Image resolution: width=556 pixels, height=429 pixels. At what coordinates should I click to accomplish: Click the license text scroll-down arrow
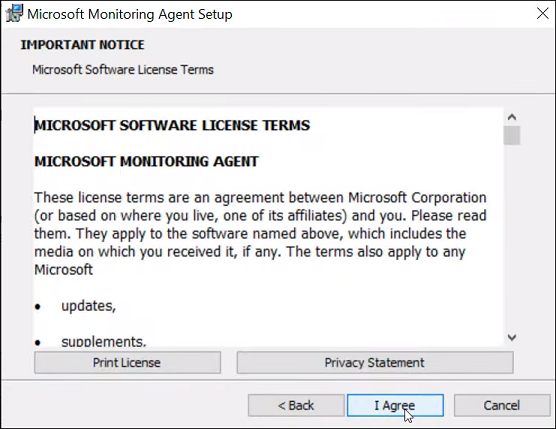click(x=512, y=337)
